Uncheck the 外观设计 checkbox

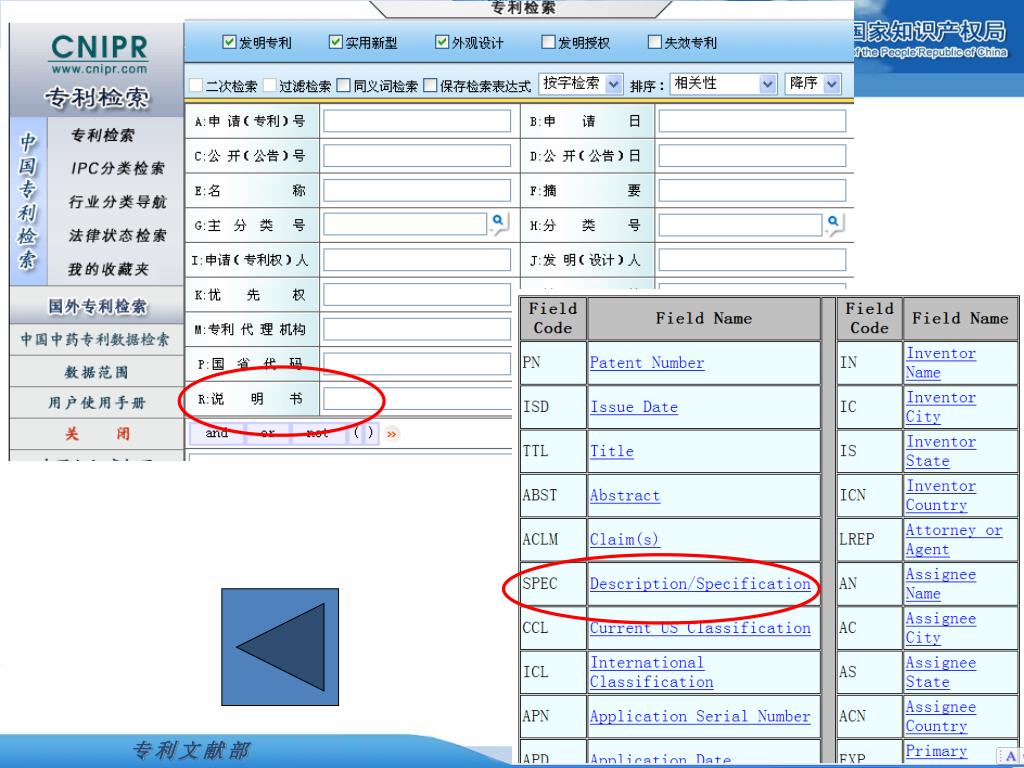click(x=441, y=42)
